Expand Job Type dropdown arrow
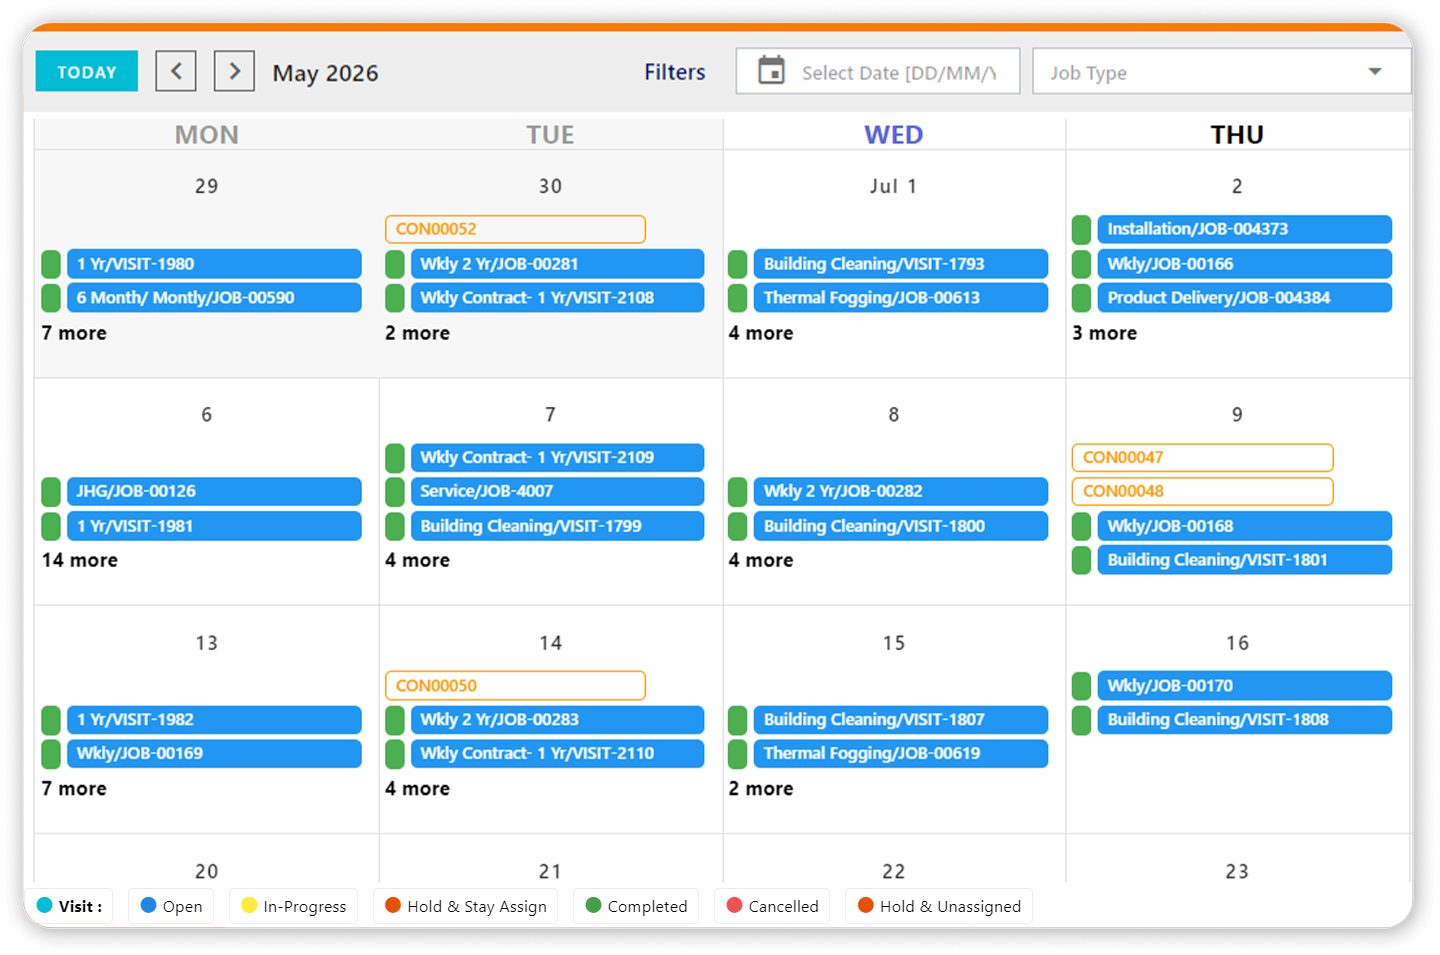Viewport: 1440px width, 955px height. tap(1375, 72)
